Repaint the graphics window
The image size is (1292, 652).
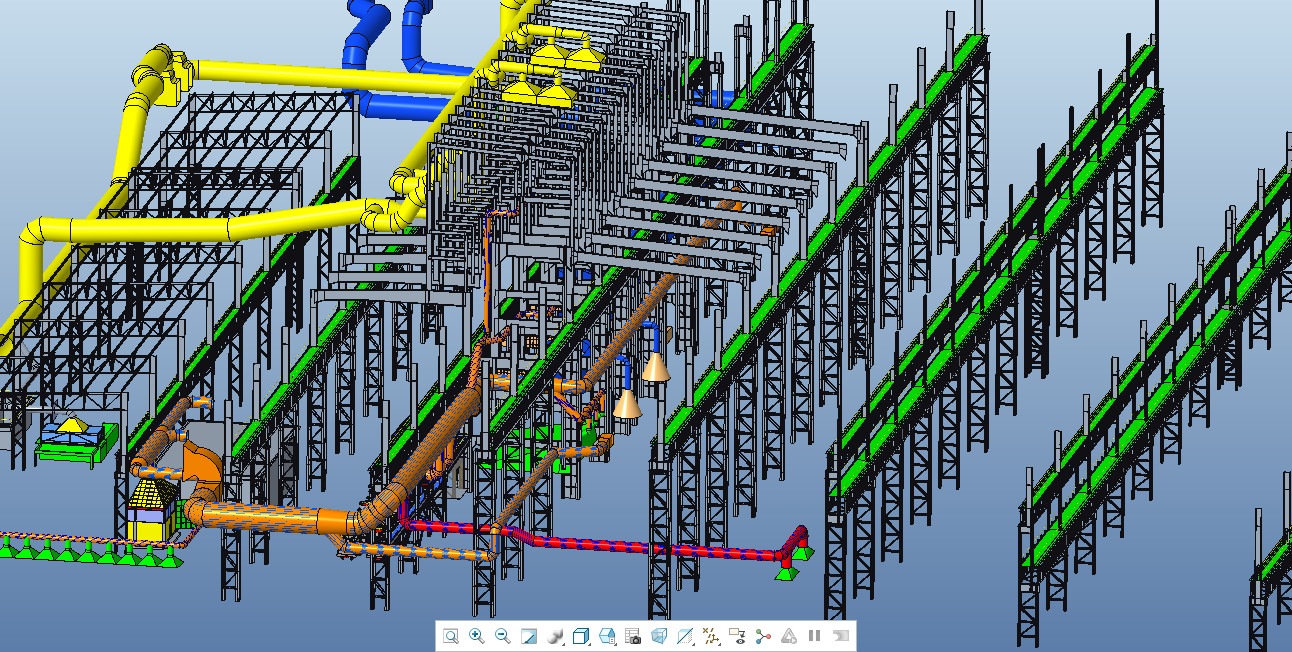(529, 636)
